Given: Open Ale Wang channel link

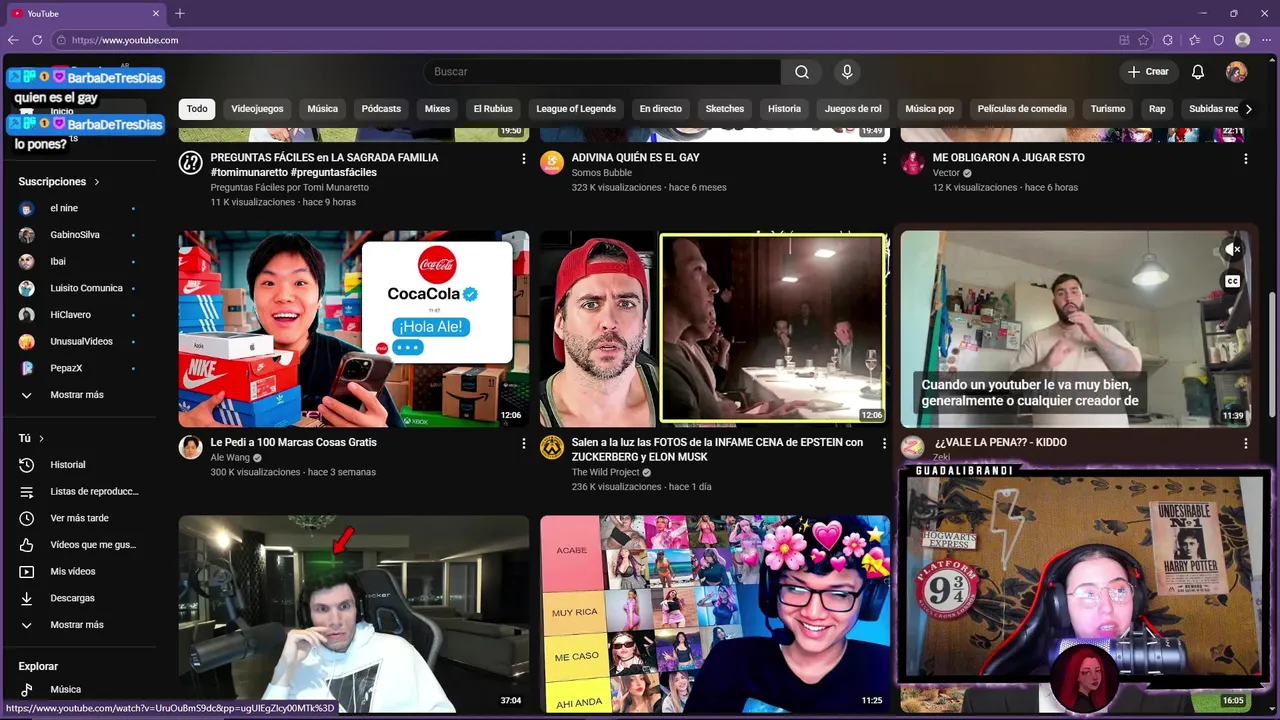Looking at the screenshot, I should (230, 458).
